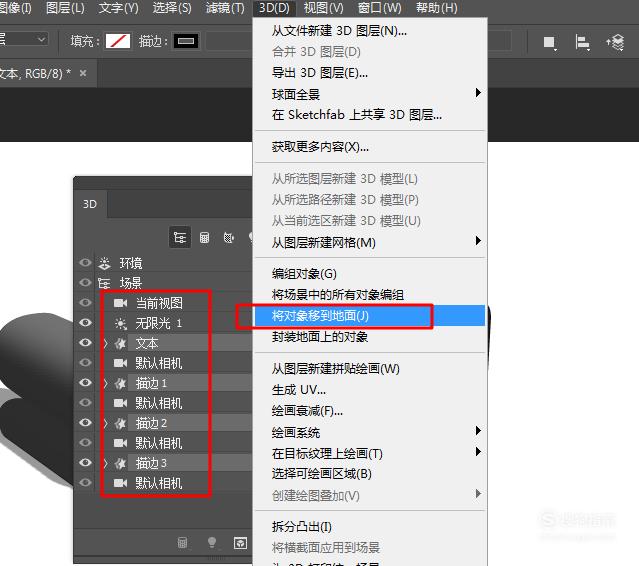Open the 视图(V) menu

(324, 8)
